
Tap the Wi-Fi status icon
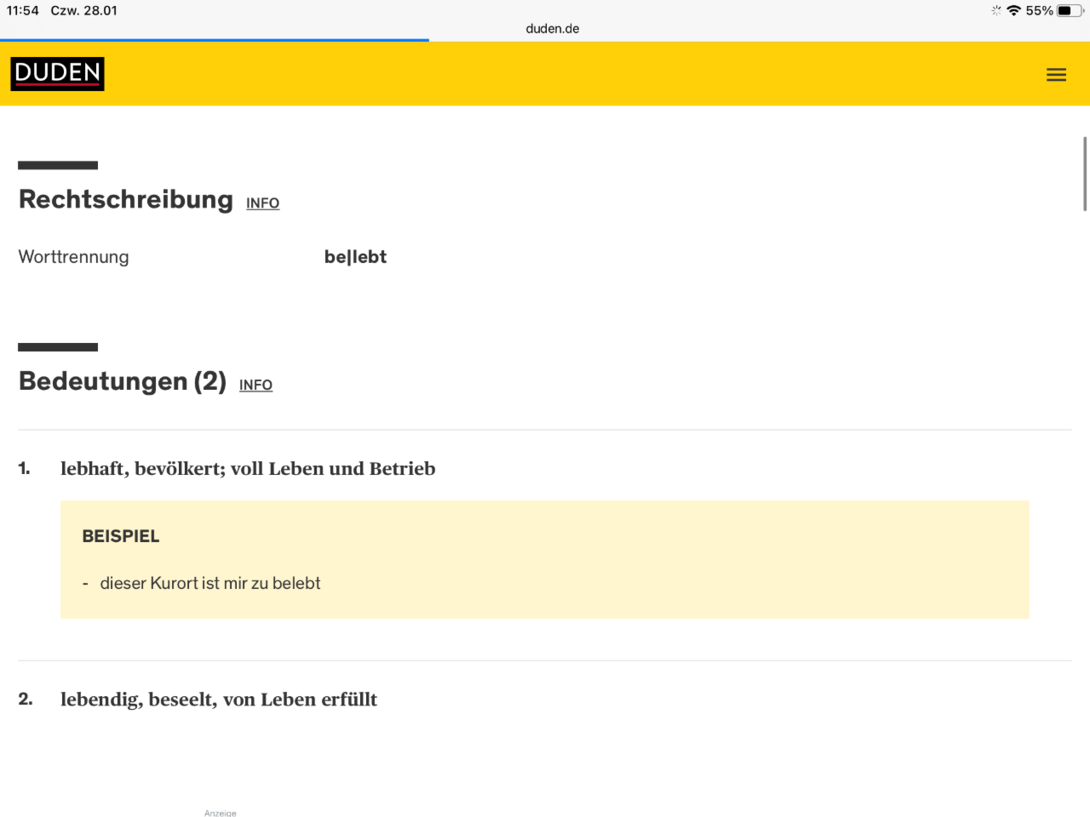pyautogui.click(x=1014, y=10)
